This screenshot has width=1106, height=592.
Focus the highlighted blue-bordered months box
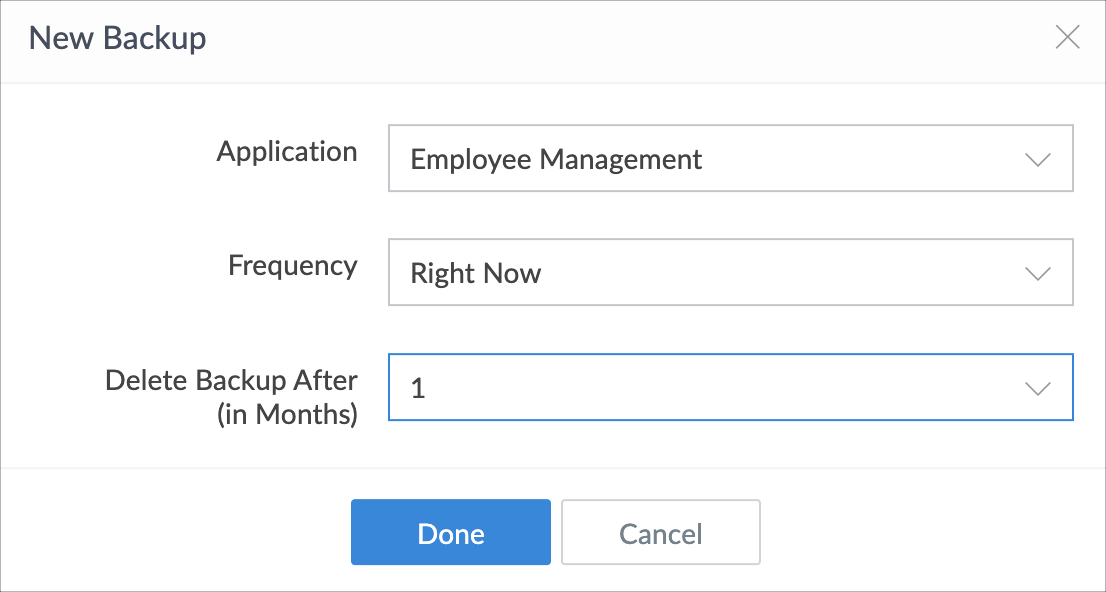click(x=731, y=387)
